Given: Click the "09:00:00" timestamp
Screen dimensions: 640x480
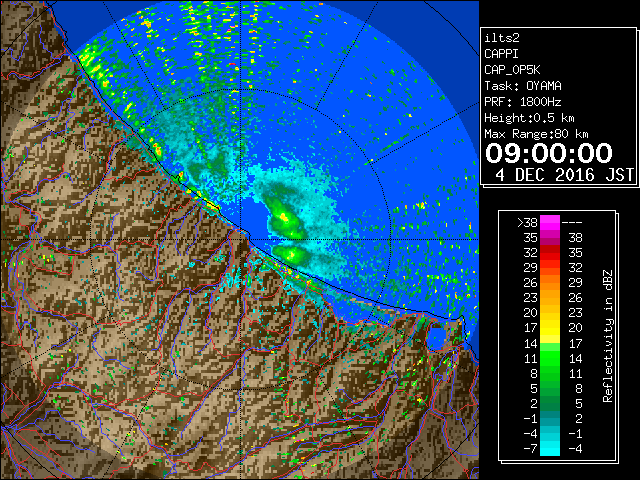Looking at the screenshot, I should 549,153.
